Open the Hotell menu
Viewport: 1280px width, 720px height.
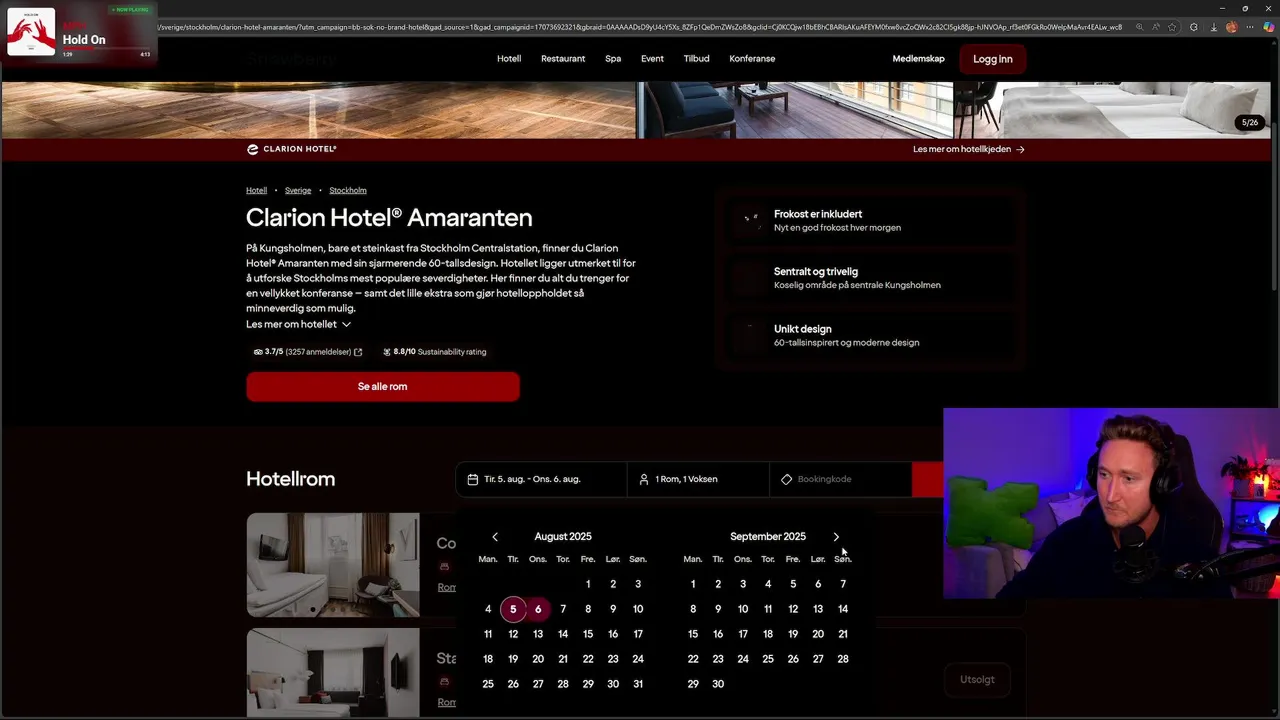[509, 59]
